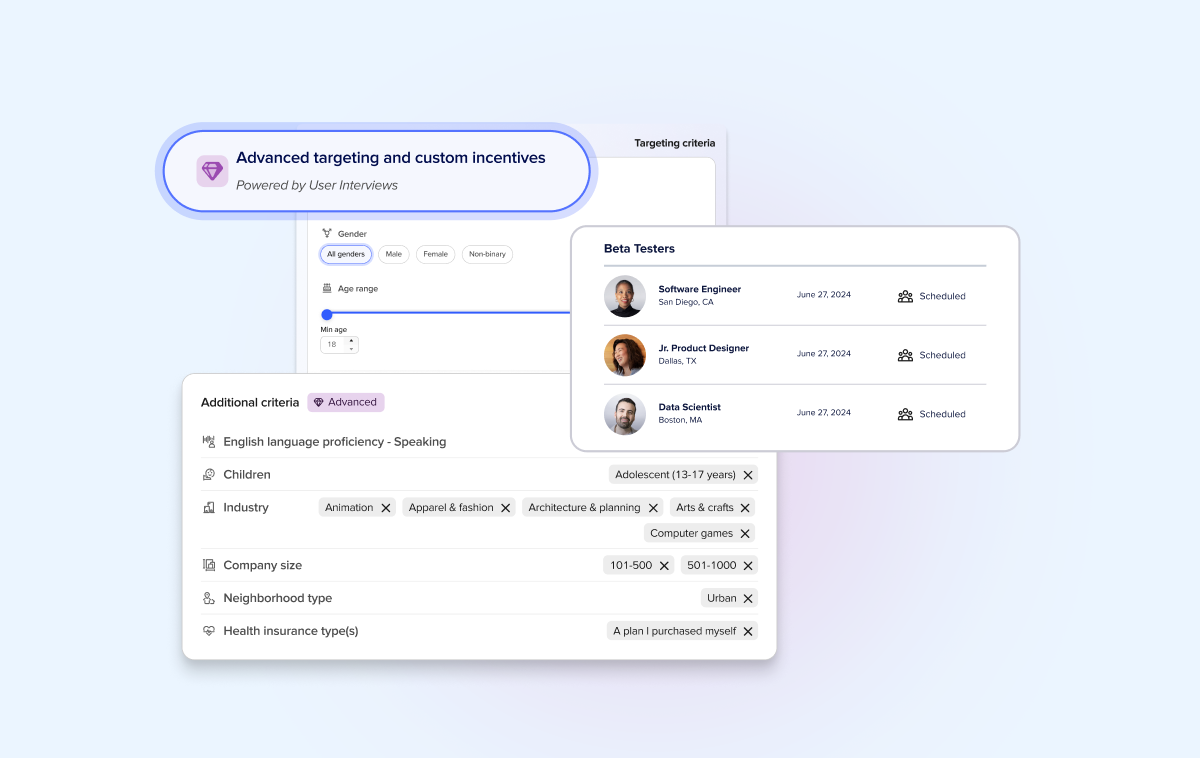Image resolution: width=1200 pixels, height=758 pixels.
Task: Click the Additional criteria heading
Action: point(250,402)
